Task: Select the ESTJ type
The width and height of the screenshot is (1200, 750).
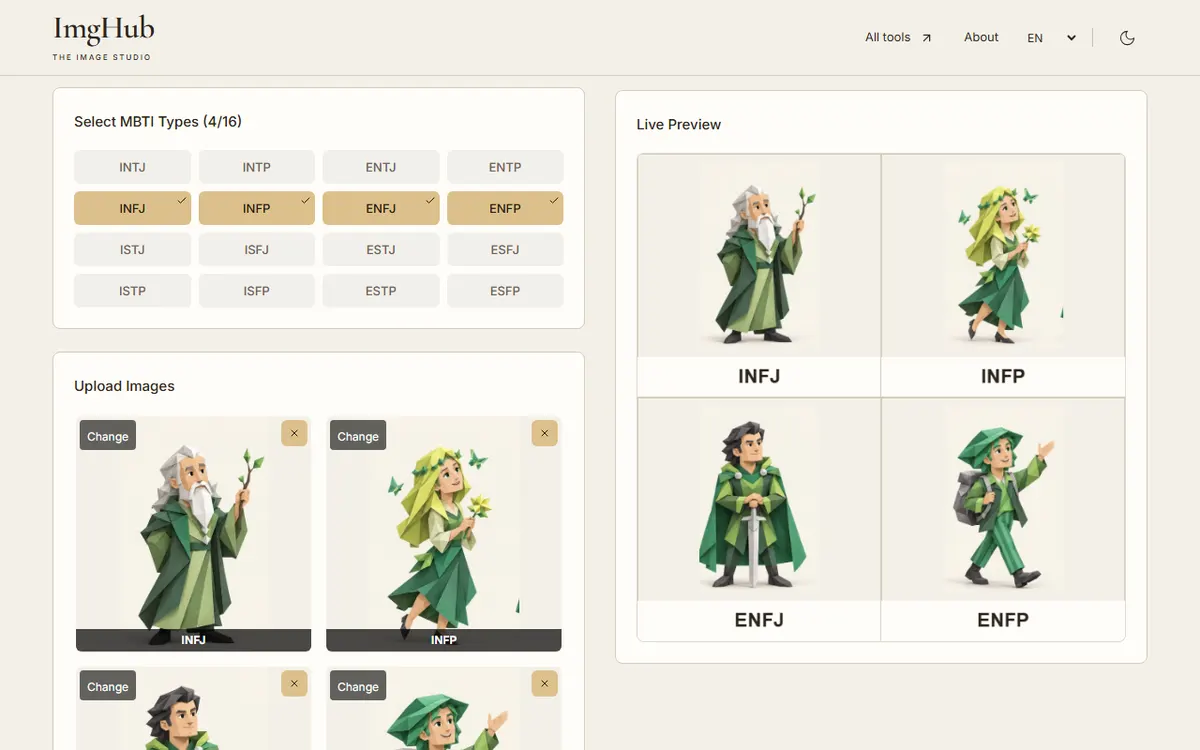Action: click(381, 250)
